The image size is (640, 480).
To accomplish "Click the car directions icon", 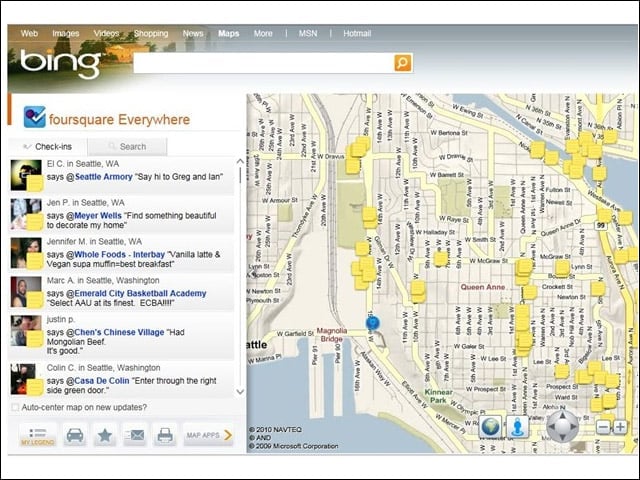I will click(x=75, y=435).
